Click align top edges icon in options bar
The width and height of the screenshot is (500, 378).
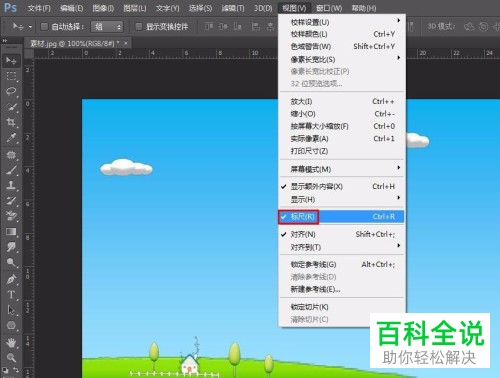point(209,26)
